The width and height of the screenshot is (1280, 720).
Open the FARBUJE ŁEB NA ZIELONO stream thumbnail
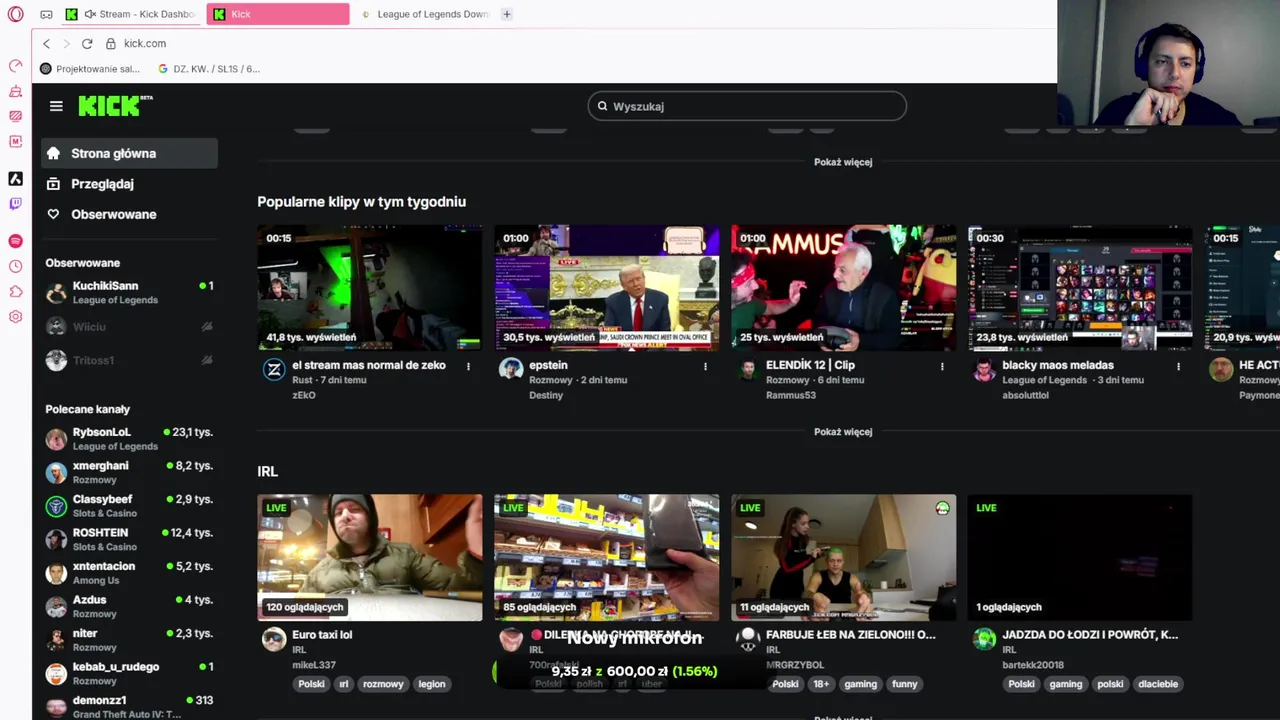point(843,558)
